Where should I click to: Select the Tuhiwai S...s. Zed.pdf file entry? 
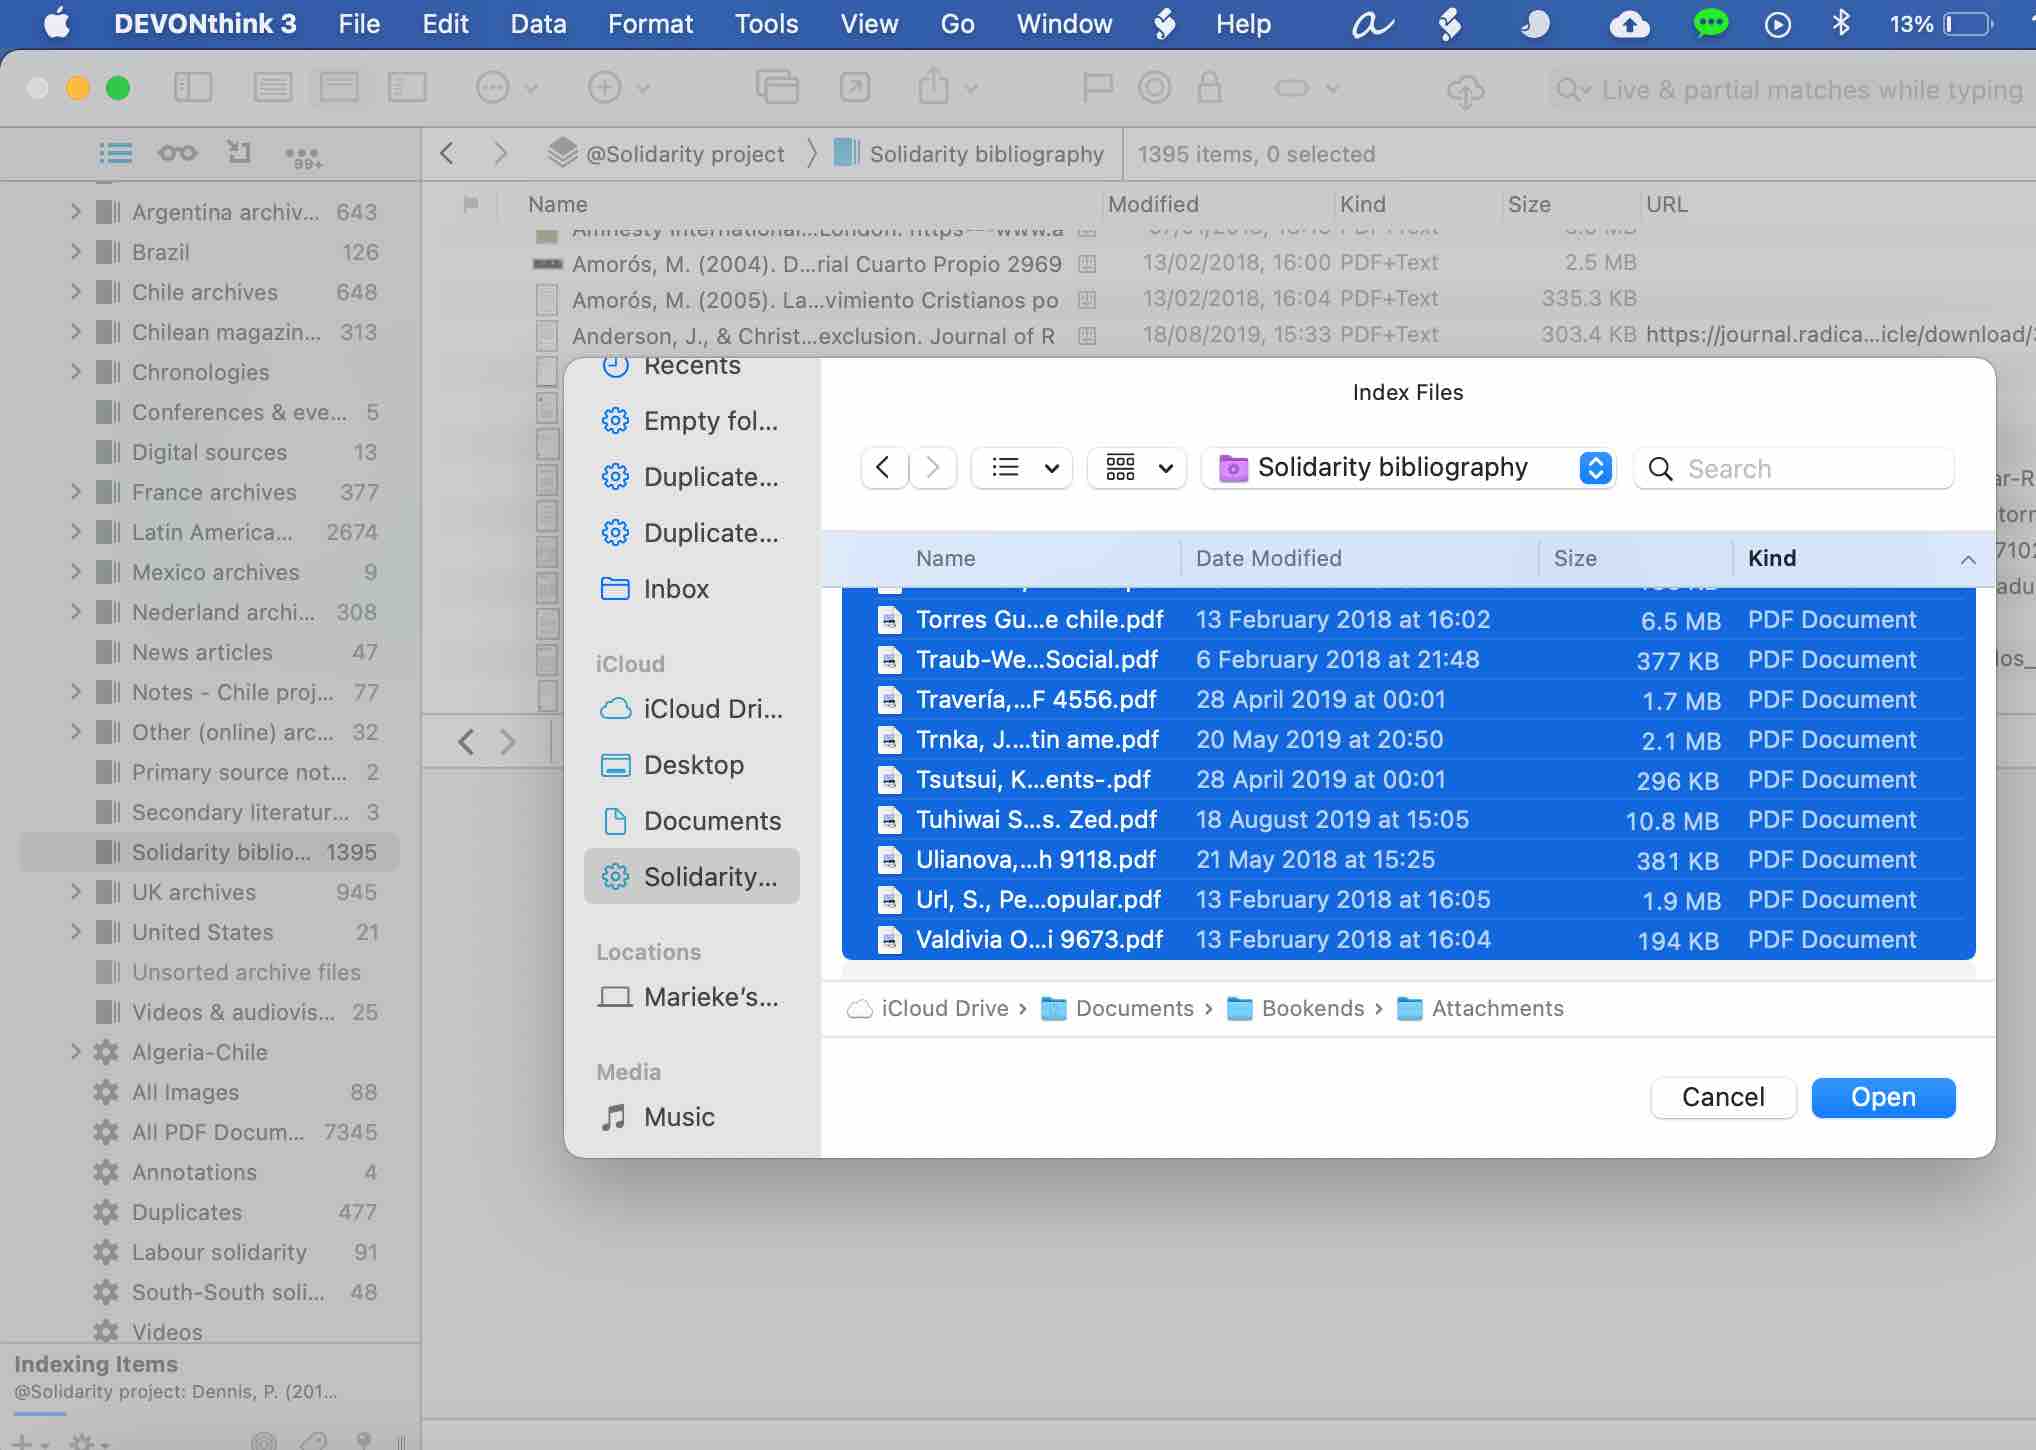[1037, 819]
